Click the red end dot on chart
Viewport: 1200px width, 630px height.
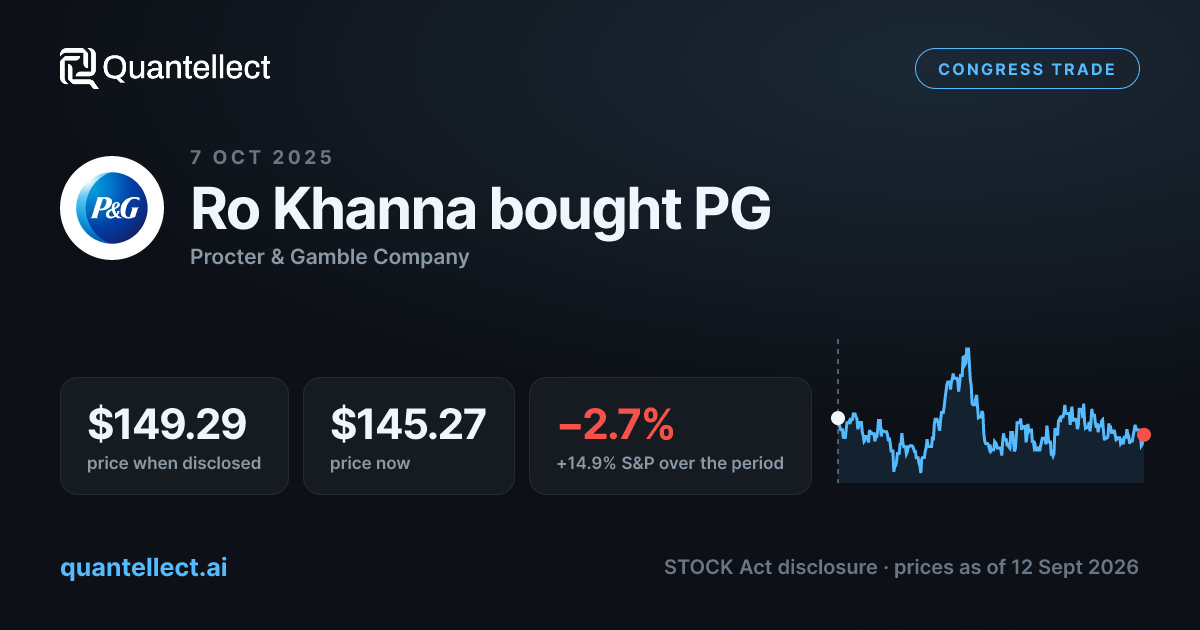click(1144, 435)
